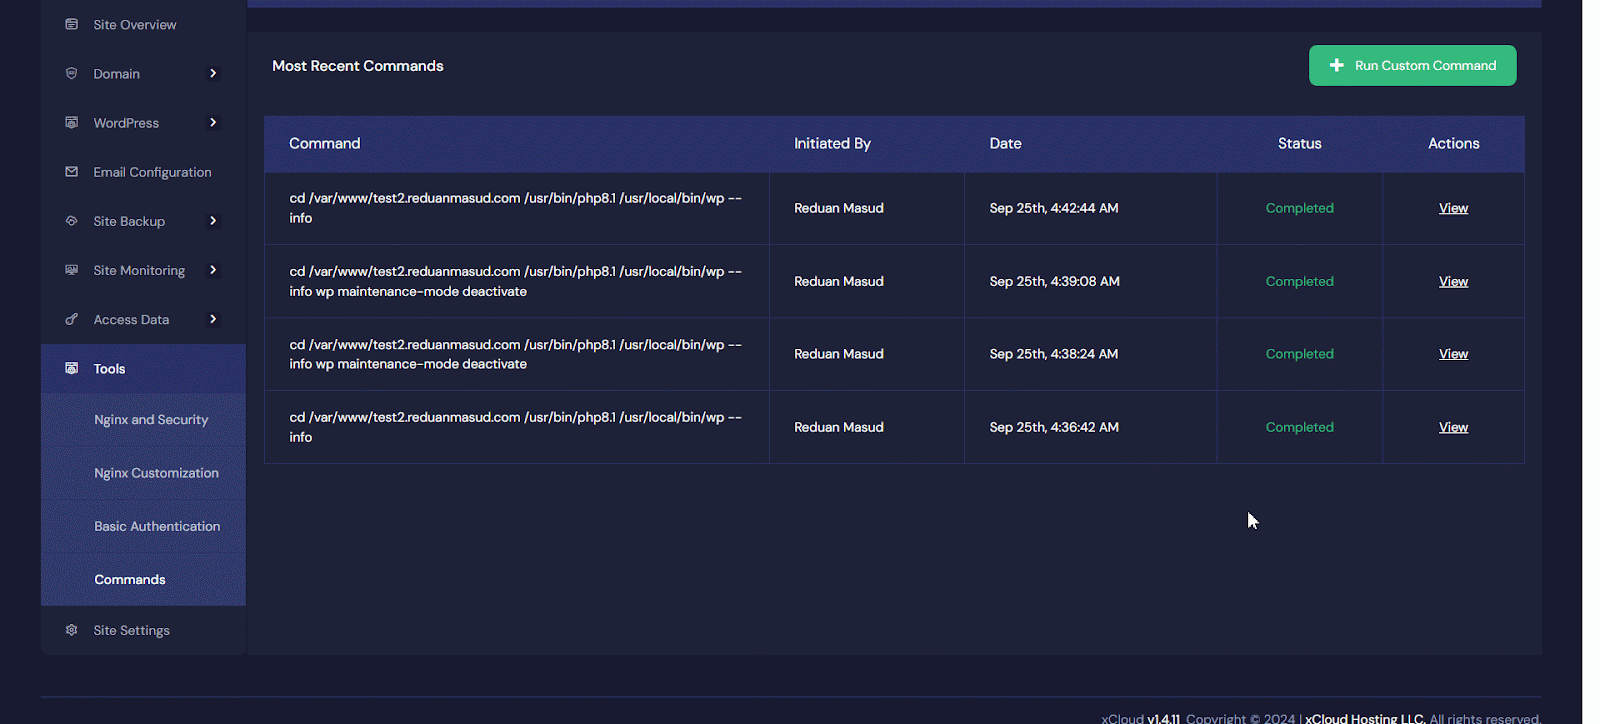The width and height of the screenshot is (1600, 724).
Task: Click the Site Monitoring icon
Action: pos(71,270)
